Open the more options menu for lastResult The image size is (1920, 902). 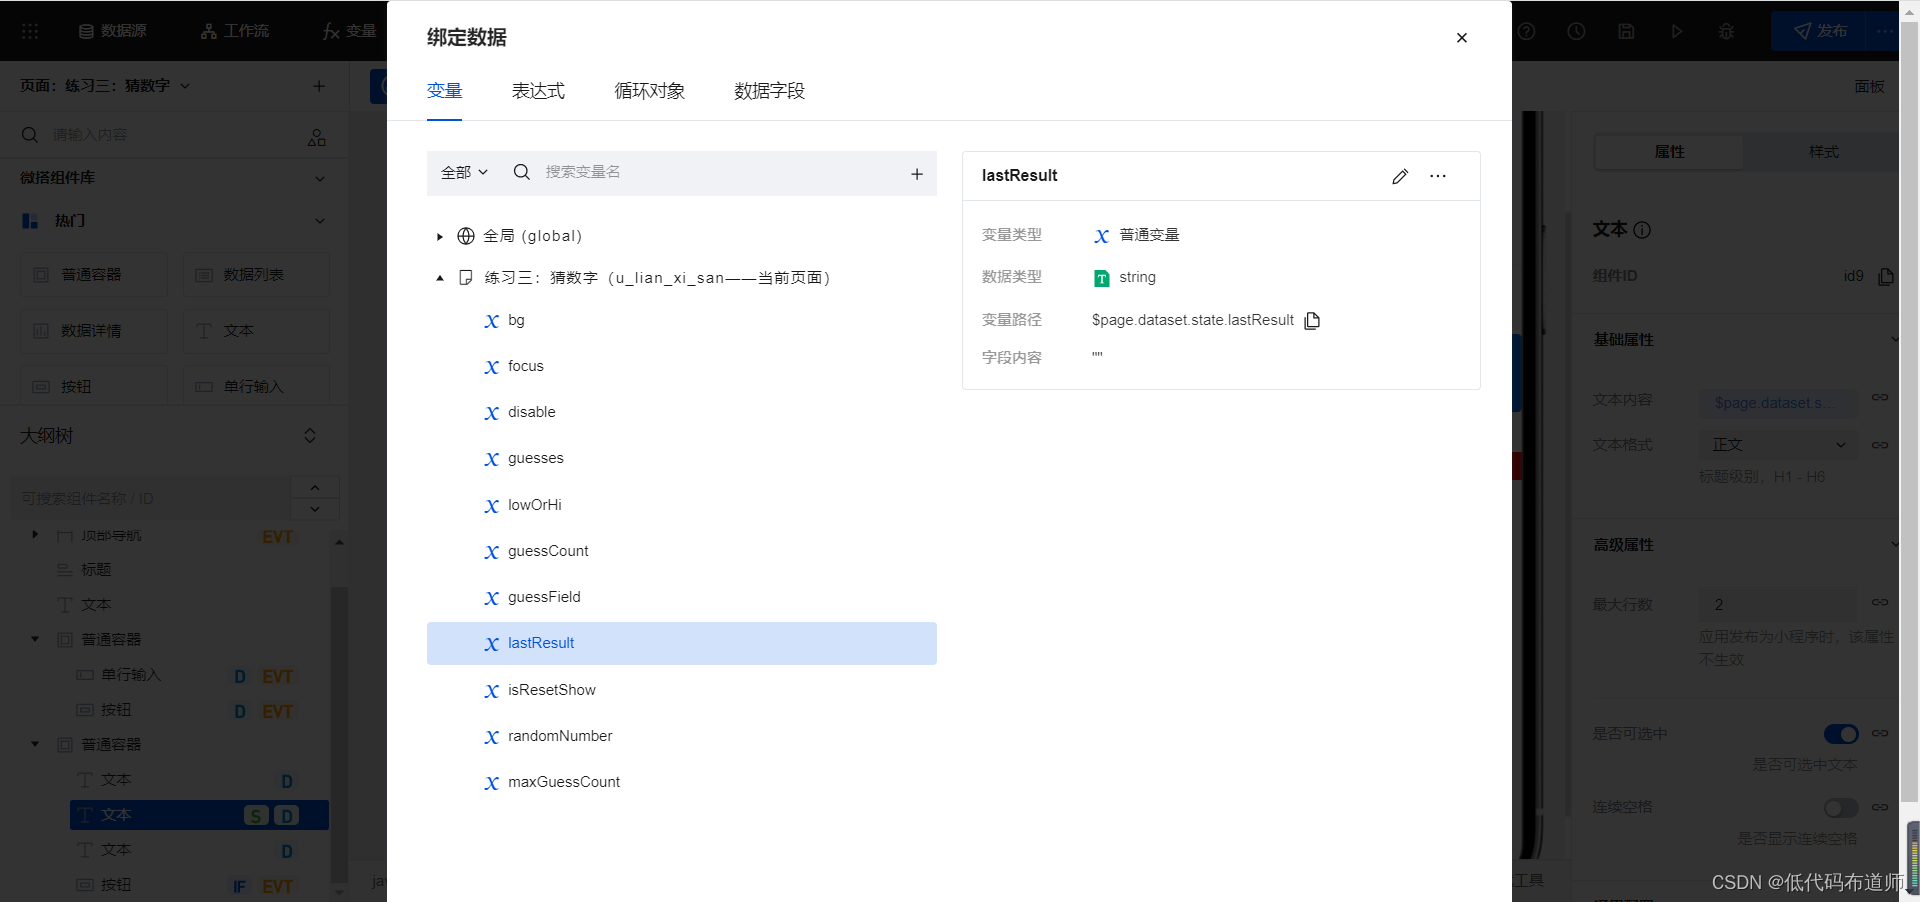point(1438,176)
